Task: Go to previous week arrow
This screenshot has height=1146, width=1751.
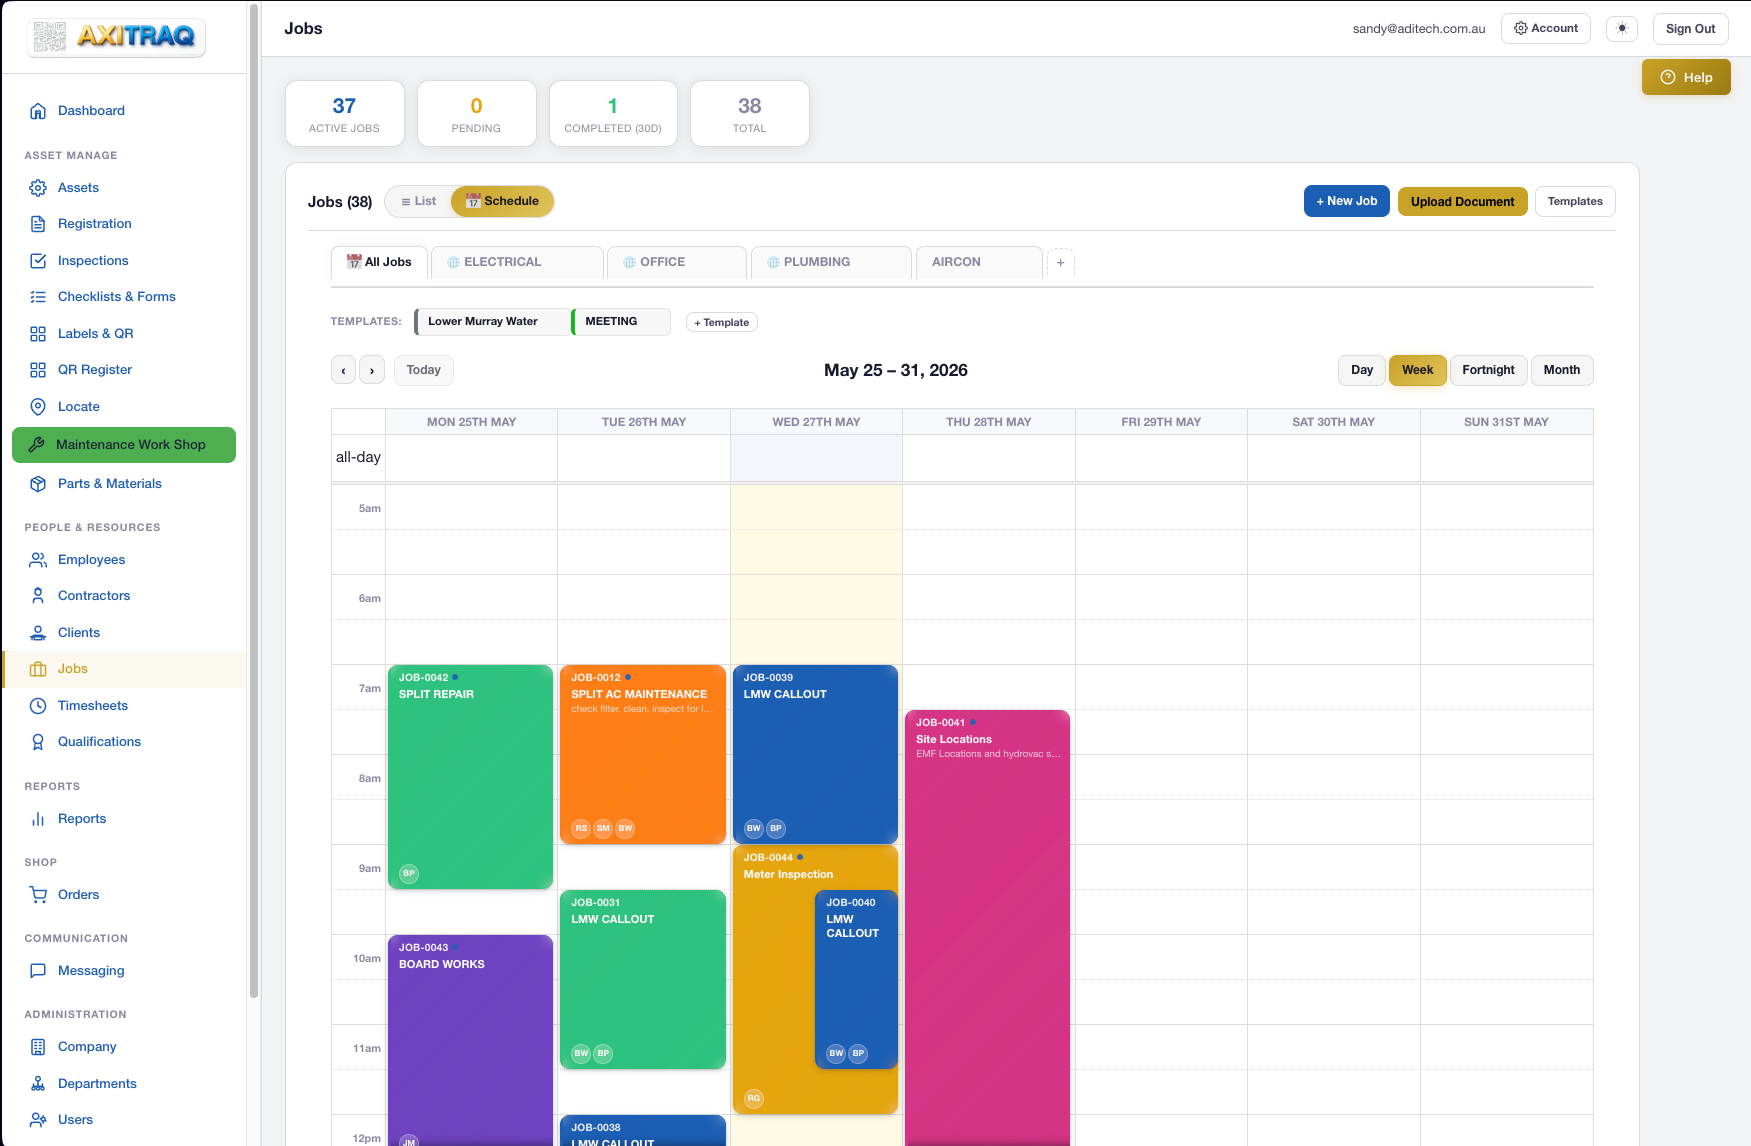Action: pos(344,371)
